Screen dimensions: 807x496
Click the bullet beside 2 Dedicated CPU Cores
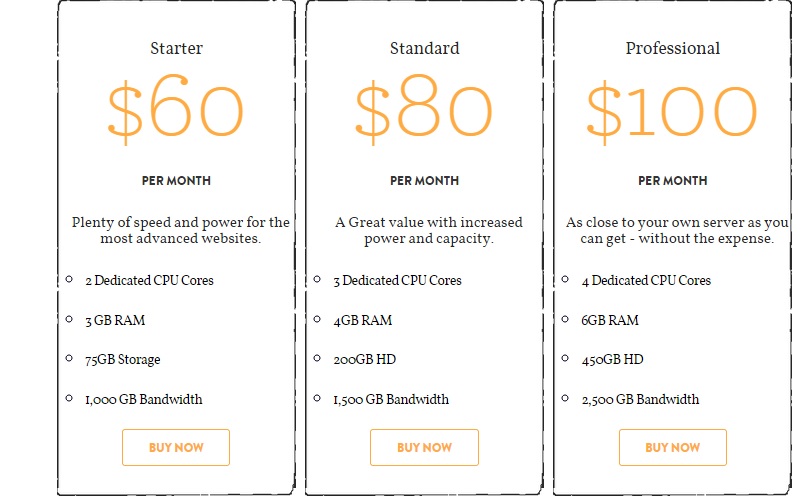click(69, 279)
